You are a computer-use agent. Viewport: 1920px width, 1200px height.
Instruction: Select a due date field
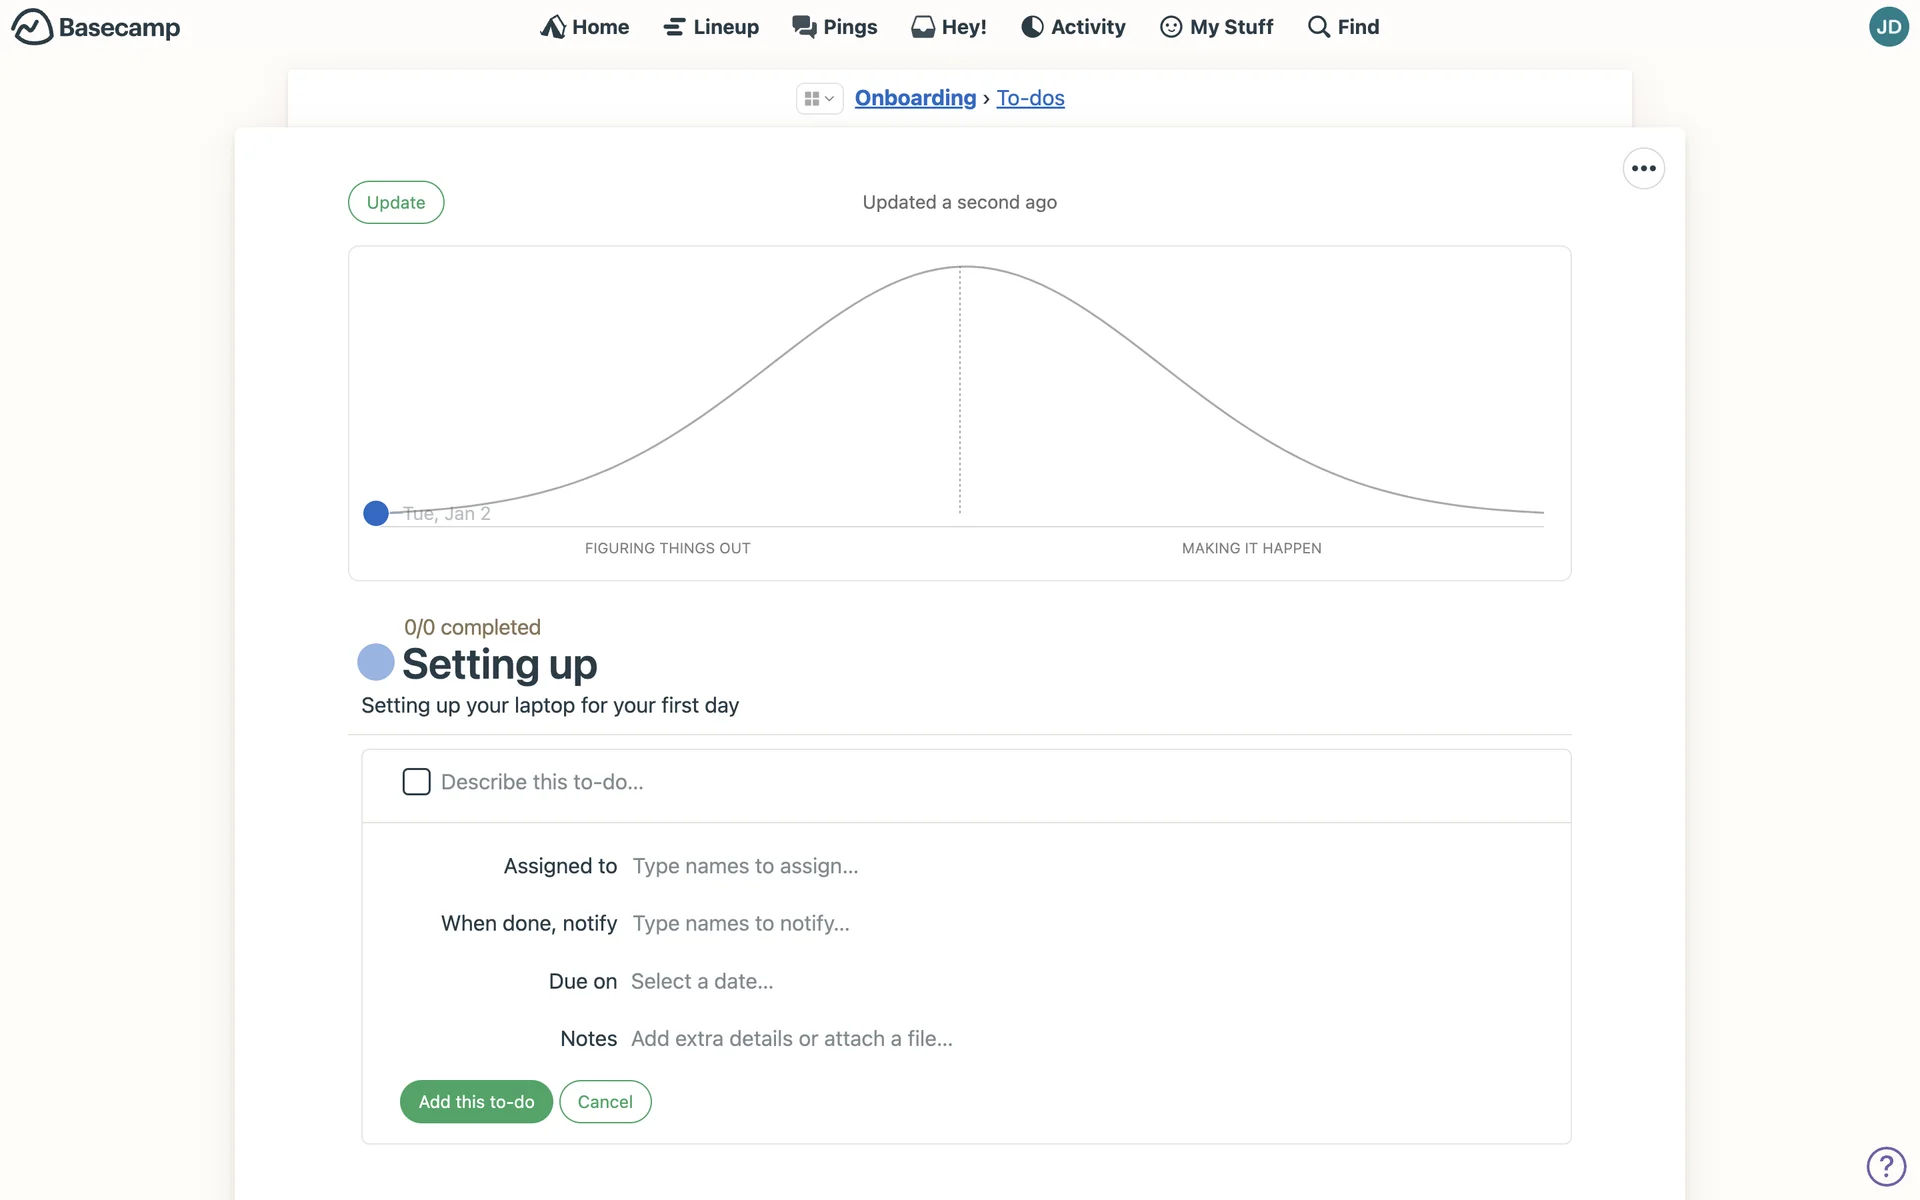pyautogui.click(x=702, y=981)
